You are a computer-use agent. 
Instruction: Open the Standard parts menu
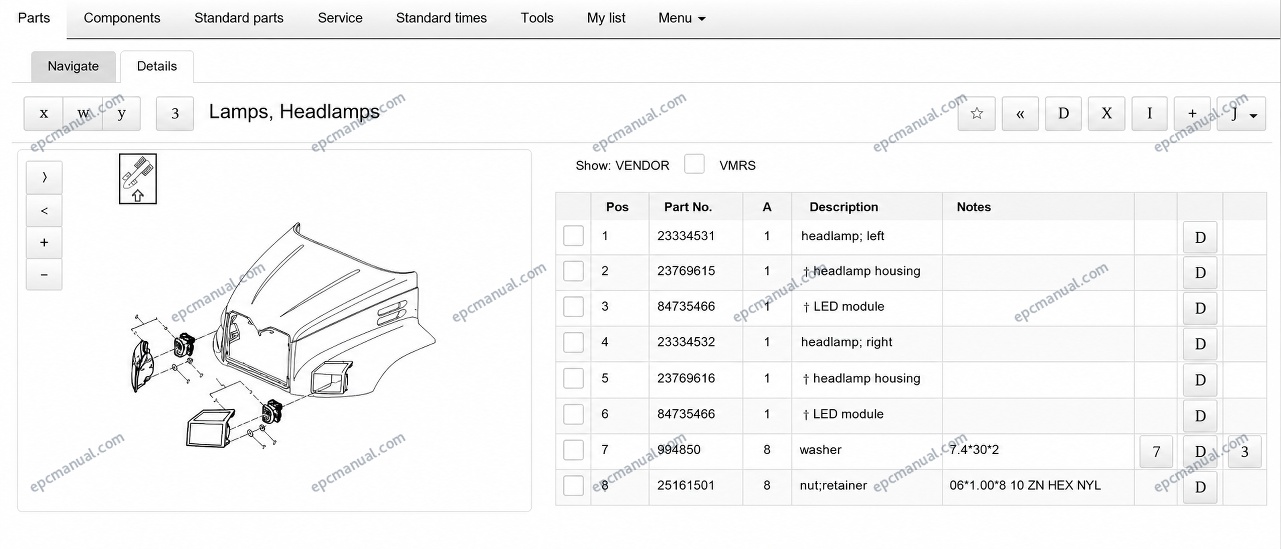pos(239,18)
